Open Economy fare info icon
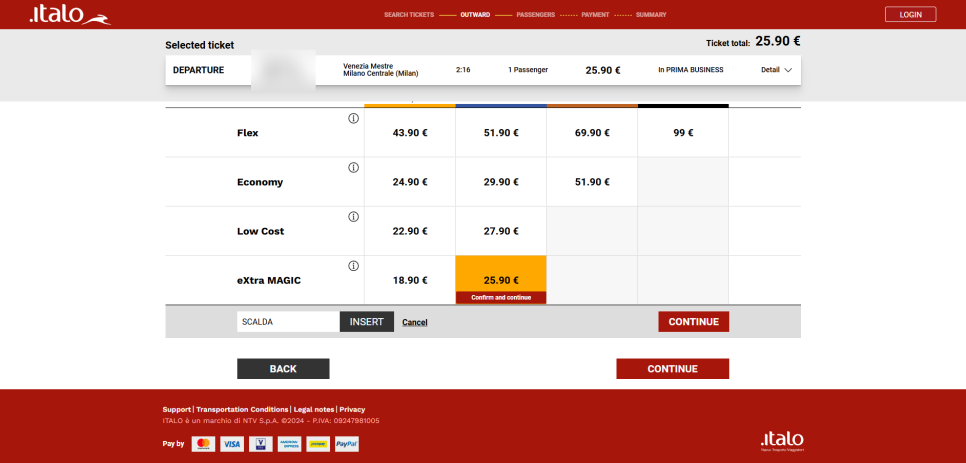The width and height of the screenshot is (966, 463). point(353,167)
